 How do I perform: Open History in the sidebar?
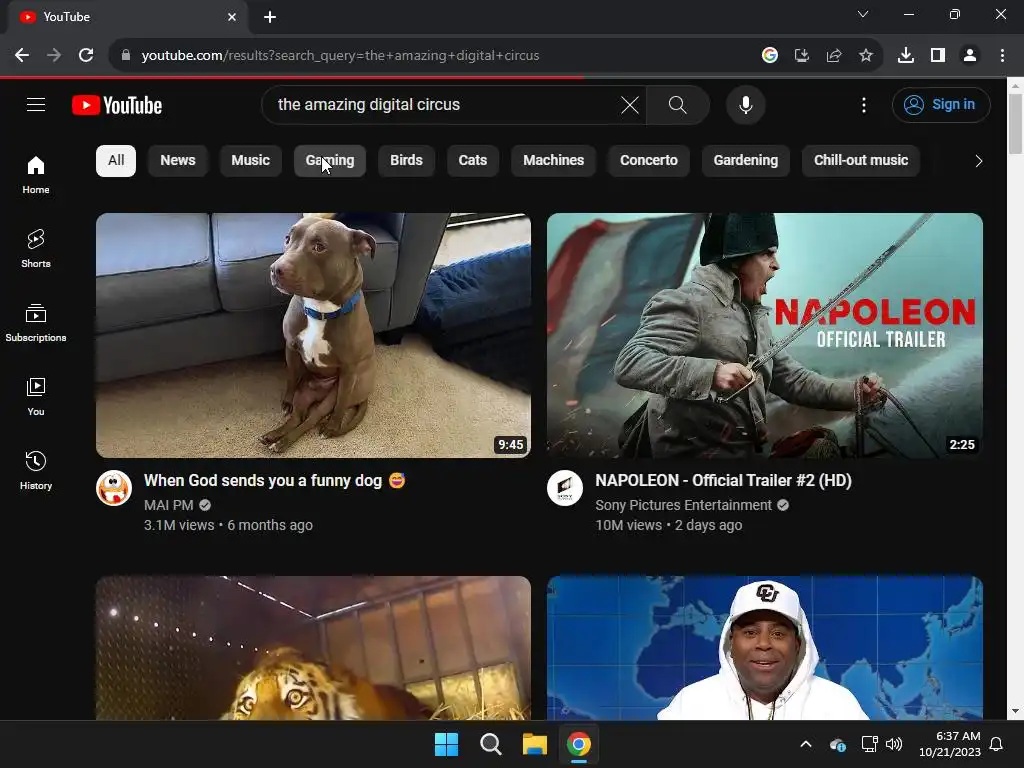pyautogui.click(x=36, y=470)
